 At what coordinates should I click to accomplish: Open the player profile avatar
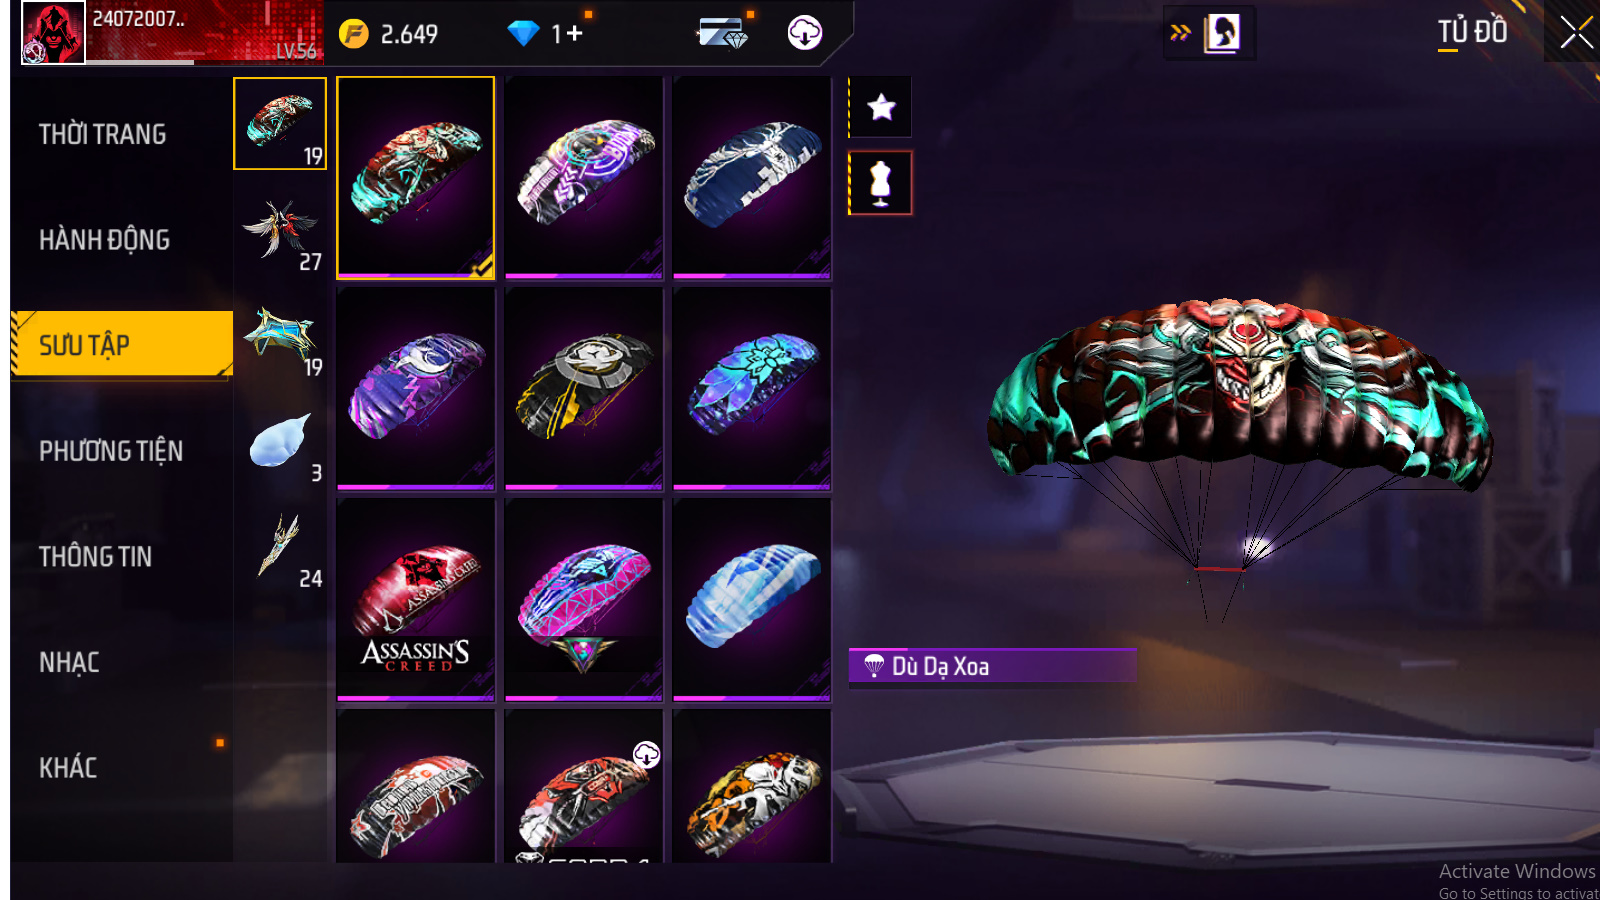54,33
